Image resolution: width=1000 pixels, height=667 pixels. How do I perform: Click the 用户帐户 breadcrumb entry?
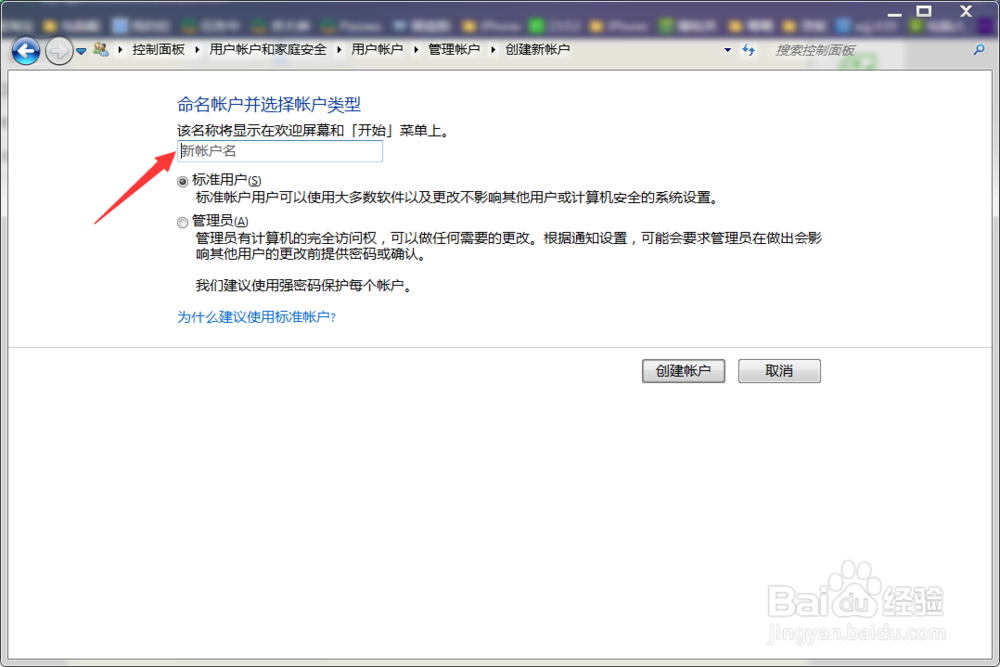click(378, 48)
